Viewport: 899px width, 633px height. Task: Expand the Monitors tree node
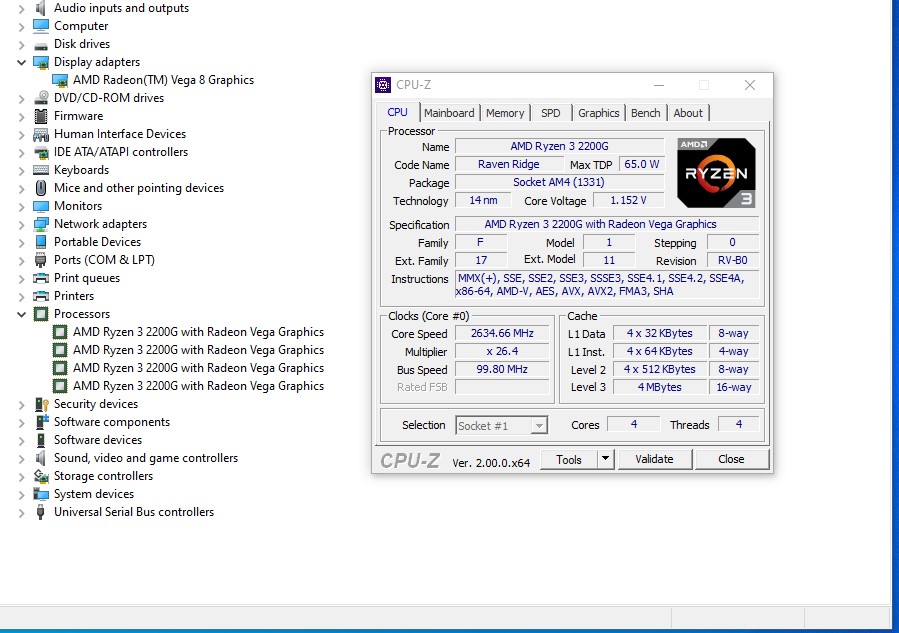(x=22, y=206)
